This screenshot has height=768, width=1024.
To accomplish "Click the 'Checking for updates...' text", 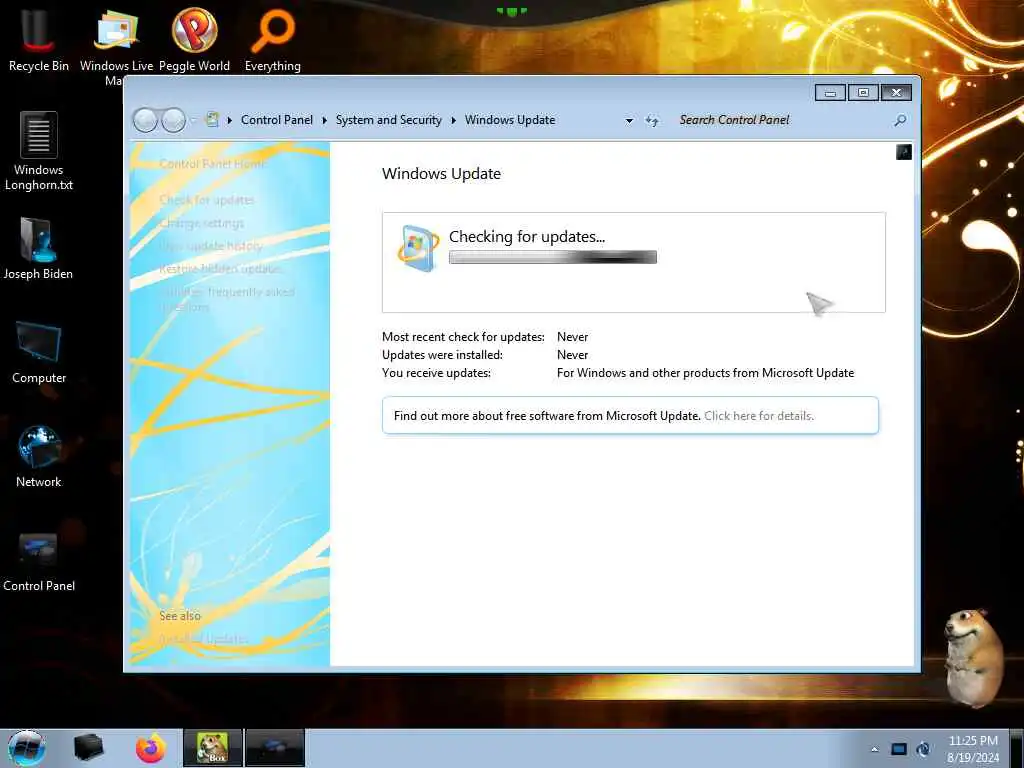I will pos(527,236).
